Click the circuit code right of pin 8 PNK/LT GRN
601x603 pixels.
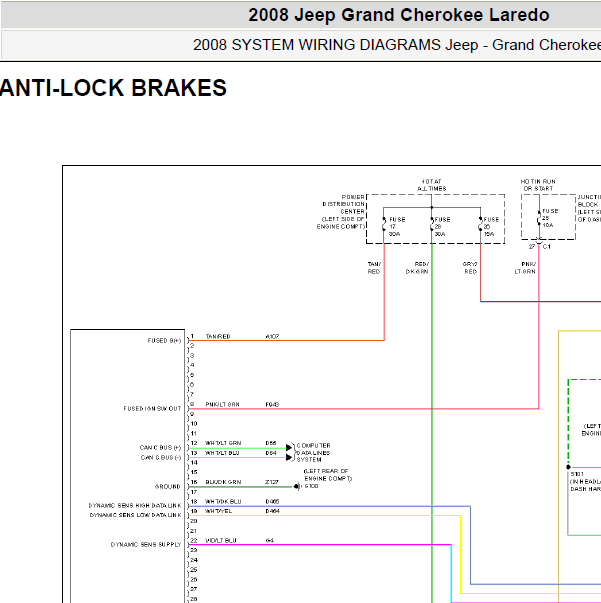tap(272, 405)
